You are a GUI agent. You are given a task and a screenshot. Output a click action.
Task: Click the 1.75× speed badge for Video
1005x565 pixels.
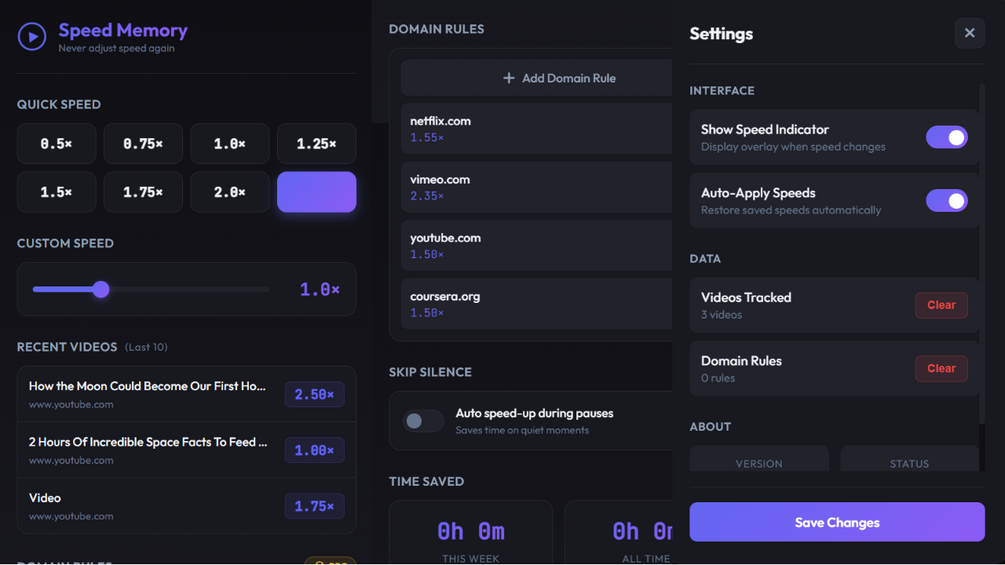click(x=314, y=507)
